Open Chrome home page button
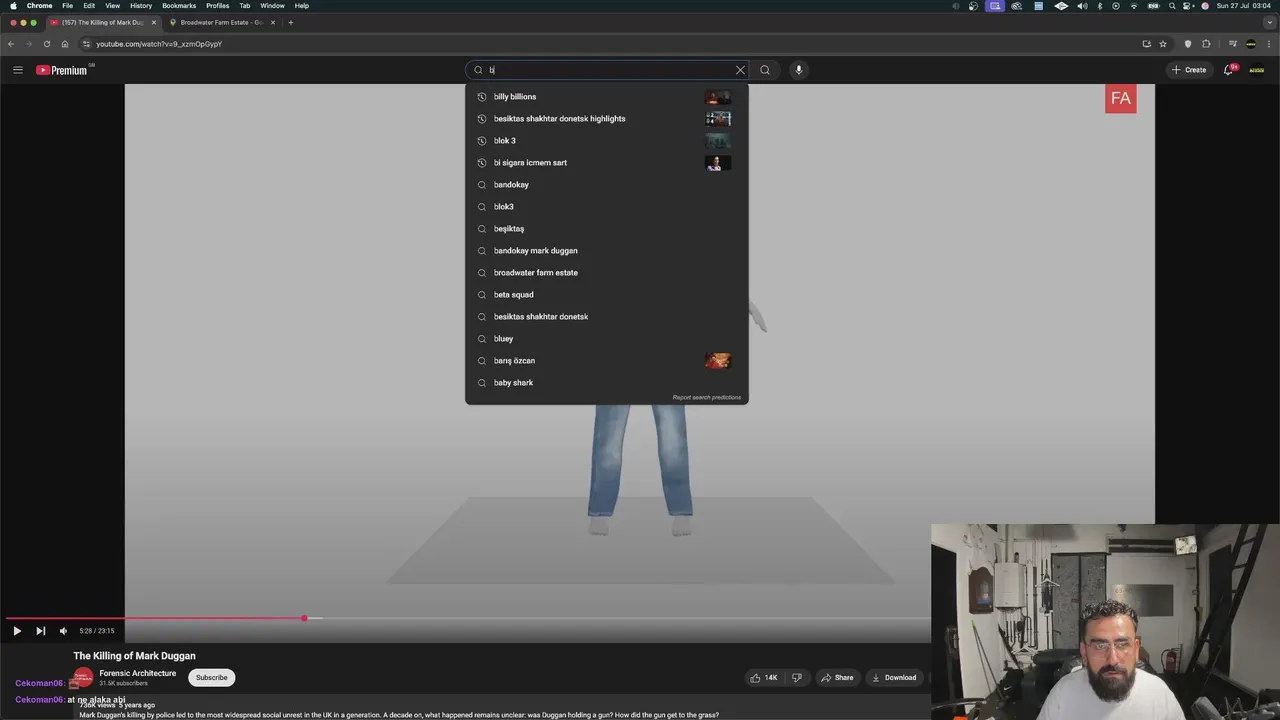 [65, 44]
